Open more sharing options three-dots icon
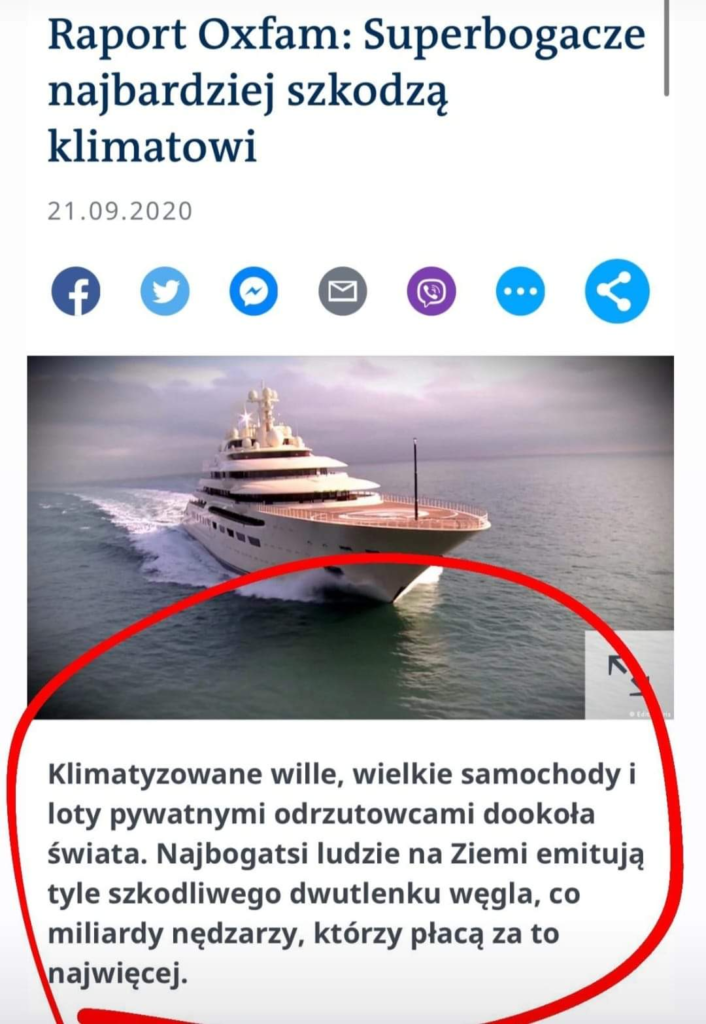706x1024 pixels. click(521, 291)
